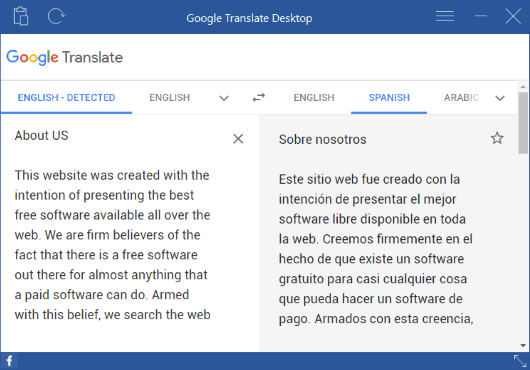
Task: Open the hamburger menu icon
Action: point(444,16)
